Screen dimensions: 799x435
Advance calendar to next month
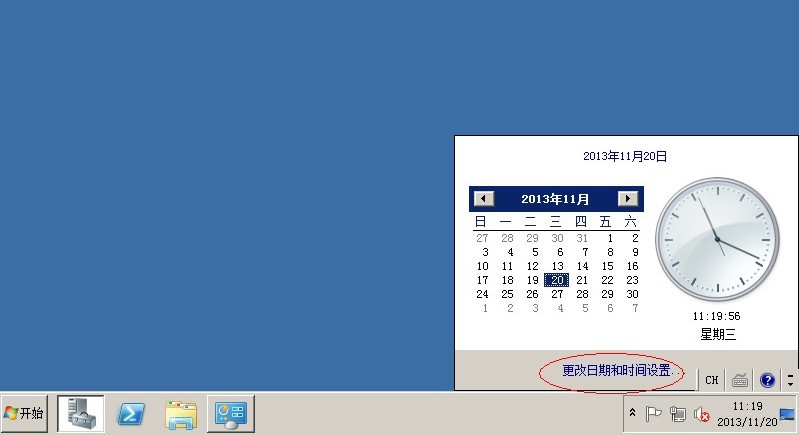click(x=628, y=198)
